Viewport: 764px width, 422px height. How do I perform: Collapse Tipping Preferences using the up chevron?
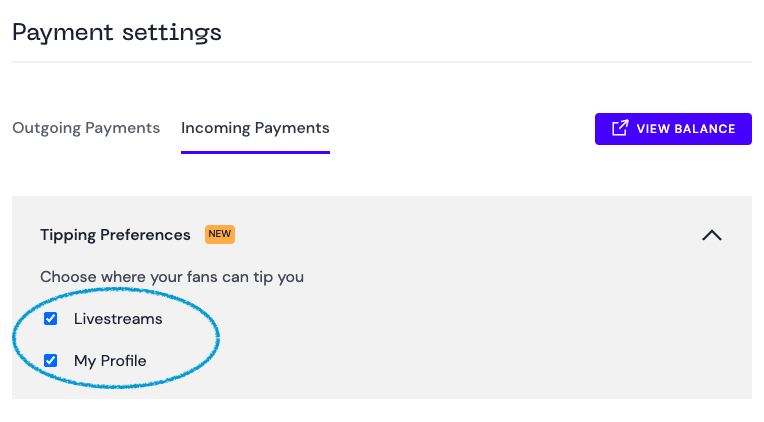(x=711, y=236)
